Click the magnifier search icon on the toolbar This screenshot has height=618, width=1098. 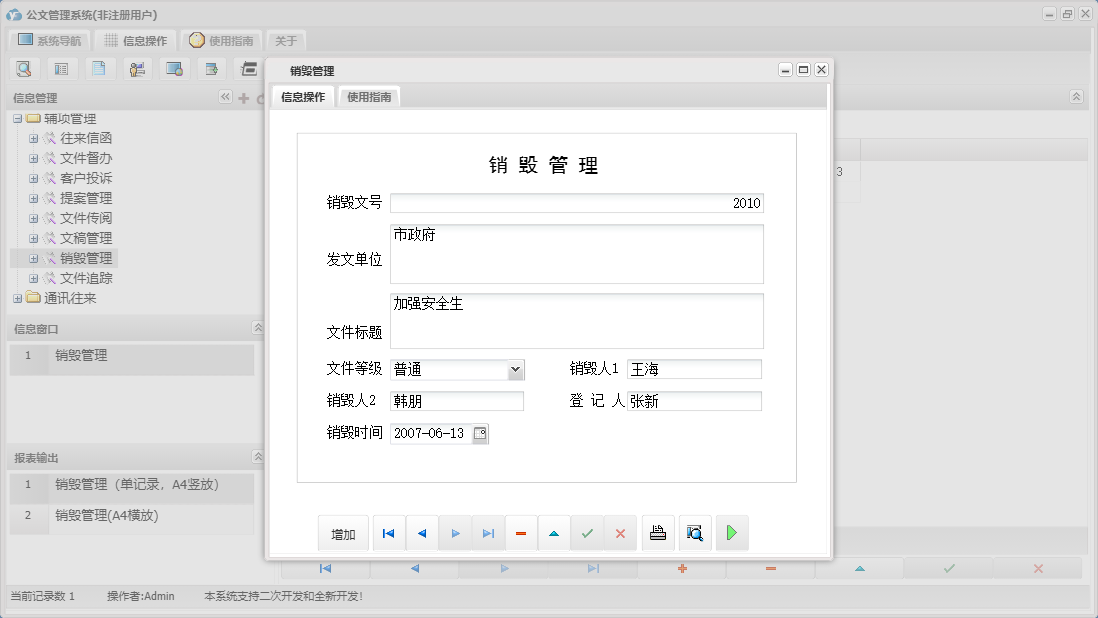coord(24,68)
